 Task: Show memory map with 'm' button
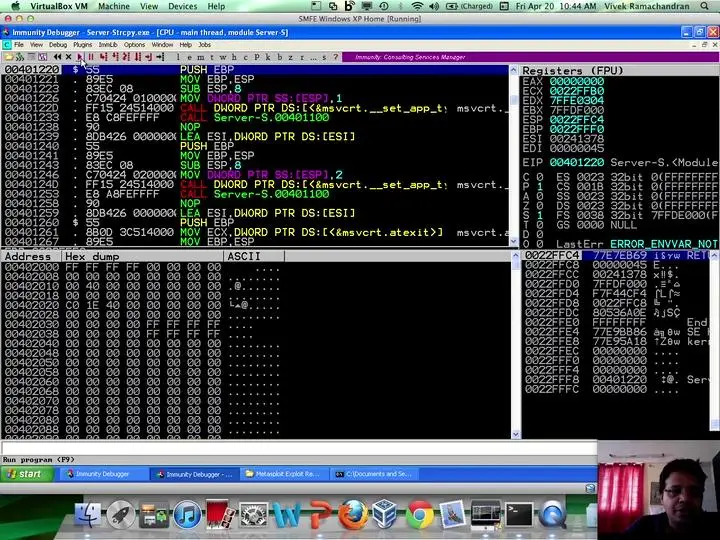pos(201,57)
